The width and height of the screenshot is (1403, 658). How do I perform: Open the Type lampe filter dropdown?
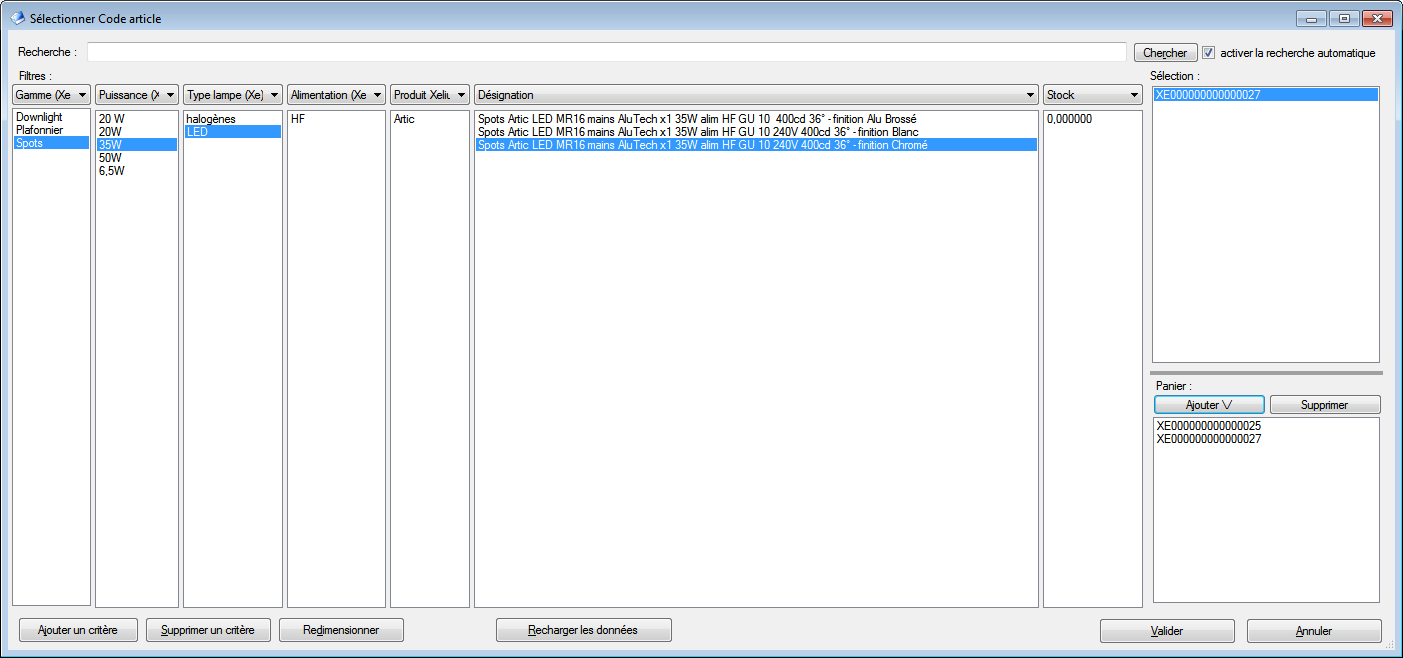pos(233,95)
